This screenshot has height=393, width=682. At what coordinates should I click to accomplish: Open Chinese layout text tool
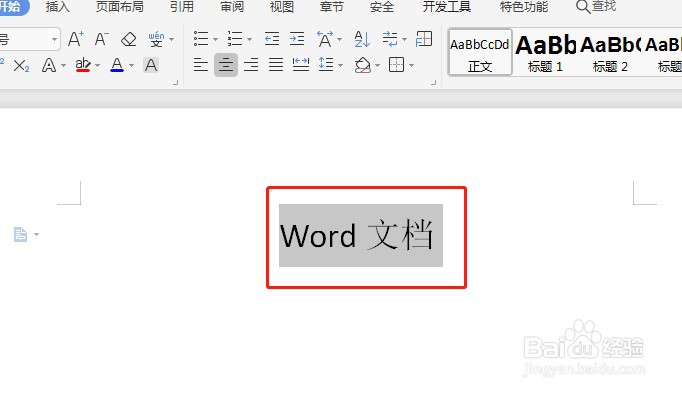pos(325,39)
